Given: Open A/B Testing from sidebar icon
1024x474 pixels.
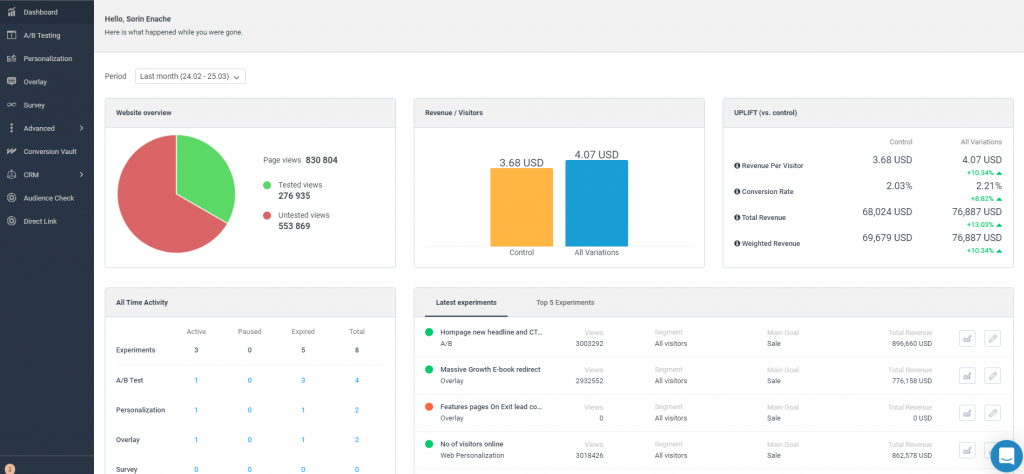Looking at the screenshot, I should (x=11, y=35).
